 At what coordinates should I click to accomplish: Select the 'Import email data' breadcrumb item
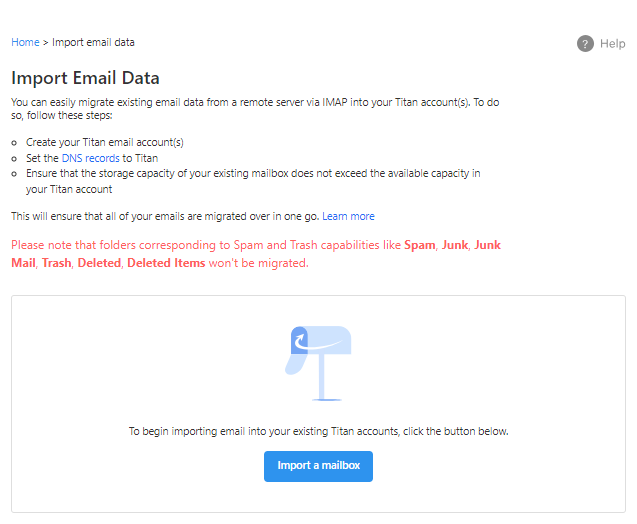pos(93,42)
